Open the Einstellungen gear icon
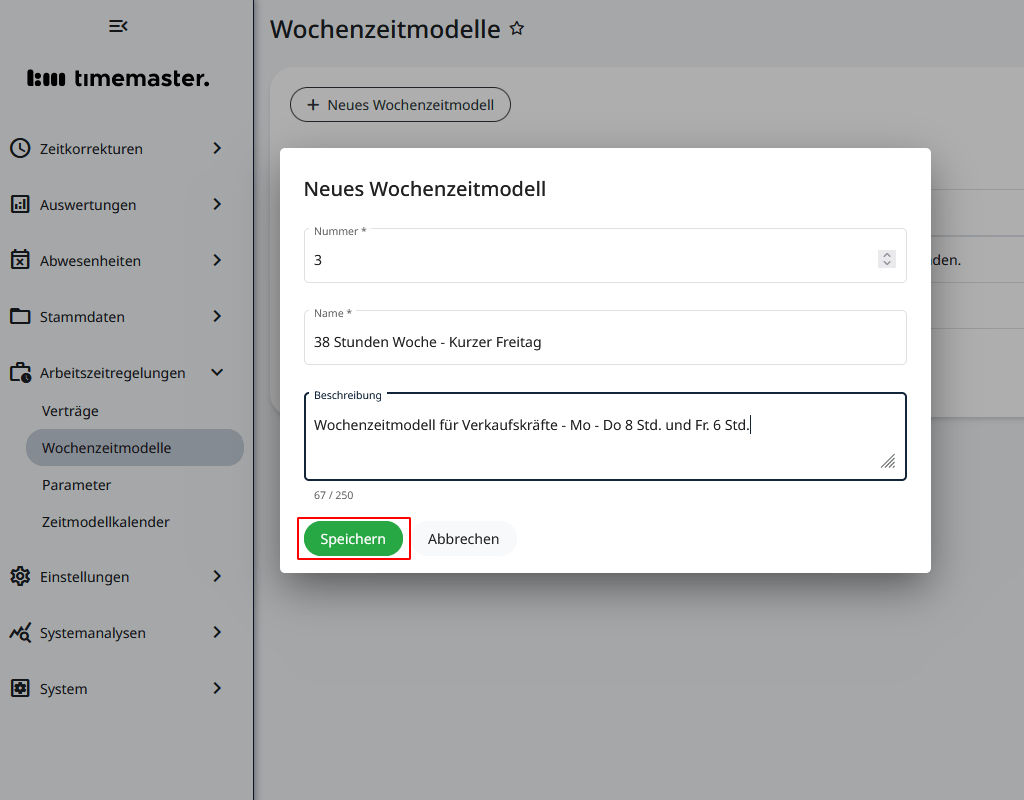This screenshot has height=800, width=1024. [20, 577]
